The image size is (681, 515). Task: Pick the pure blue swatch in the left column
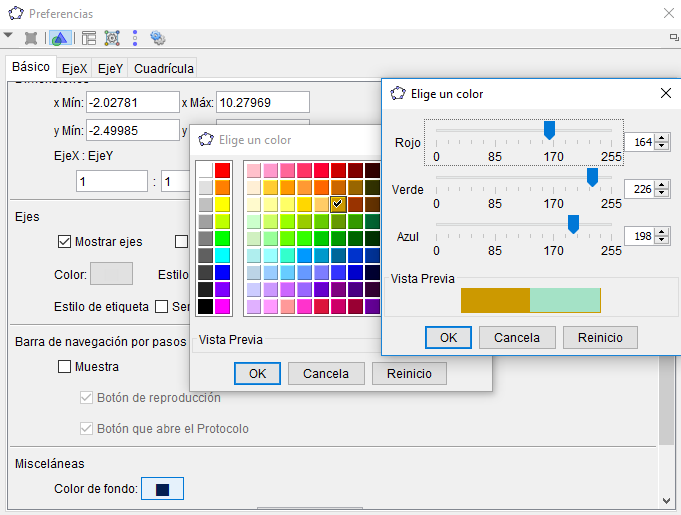pos(222,272)
